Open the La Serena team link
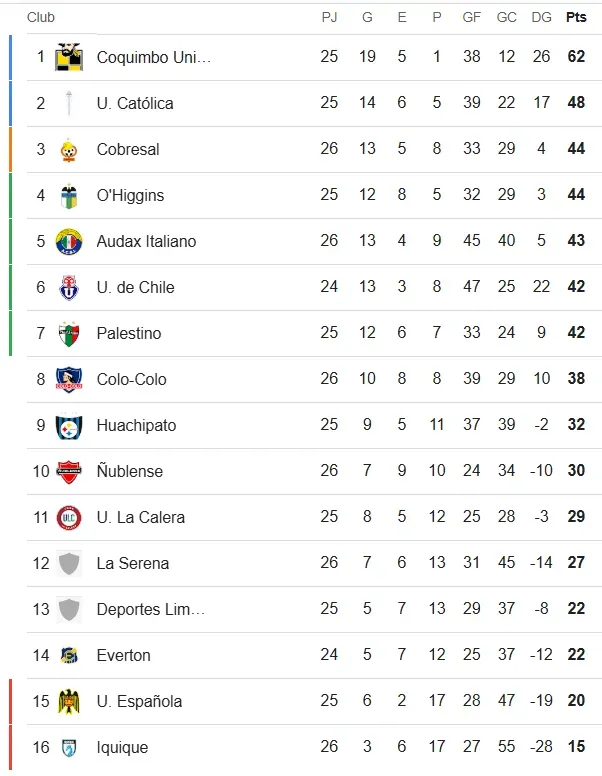The height and width of the screenshot is (776, 602). [x=132, y=563]
